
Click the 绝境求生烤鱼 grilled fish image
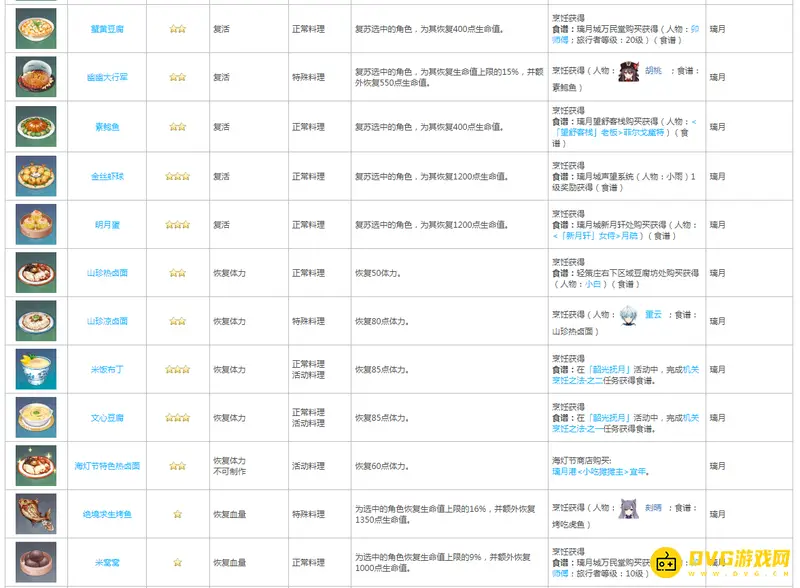pos(36,514)
